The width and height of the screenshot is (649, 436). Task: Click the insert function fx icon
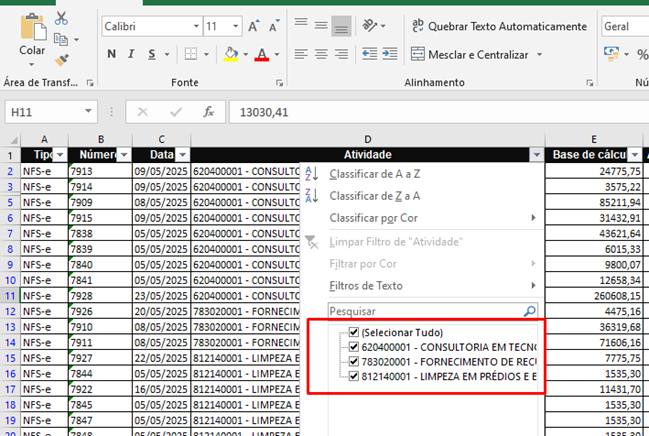point(209,112)
